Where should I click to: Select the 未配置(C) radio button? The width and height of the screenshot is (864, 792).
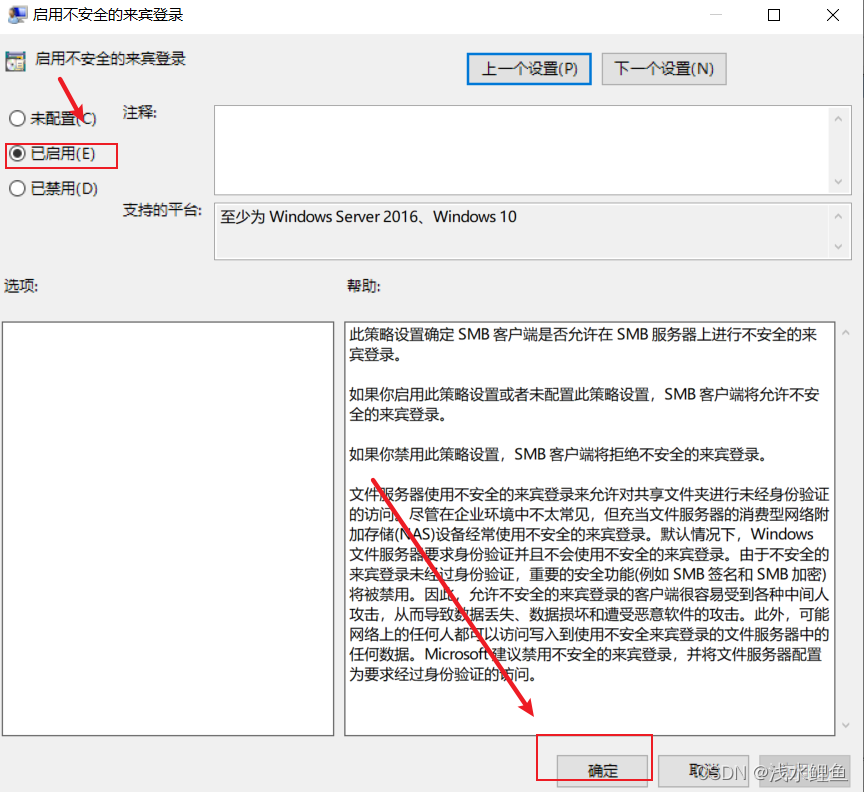(x=17, y=118)
